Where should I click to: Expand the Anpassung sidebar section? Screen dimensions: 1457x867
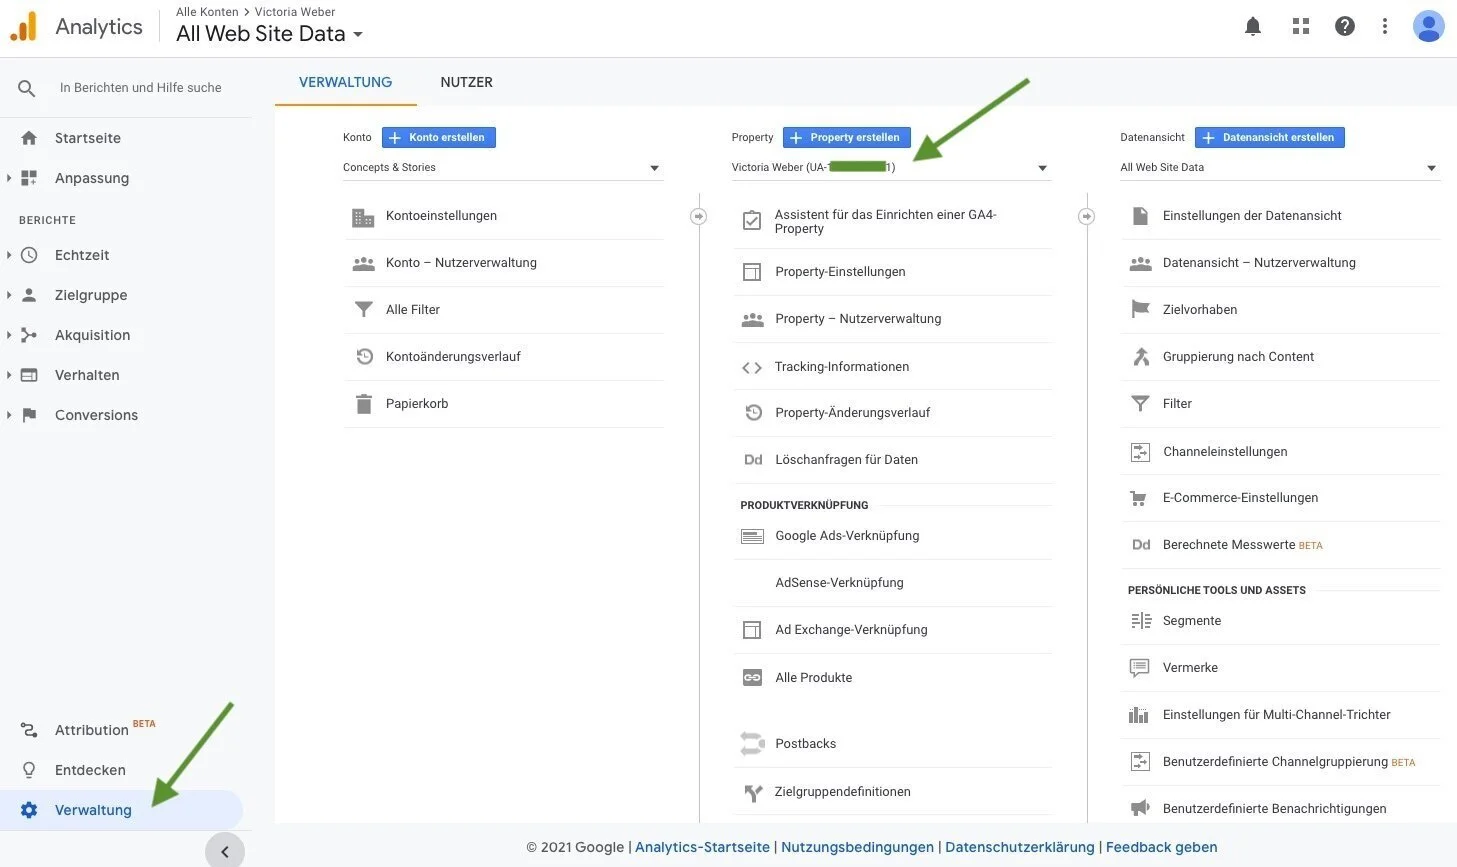(x=9, y=178)
